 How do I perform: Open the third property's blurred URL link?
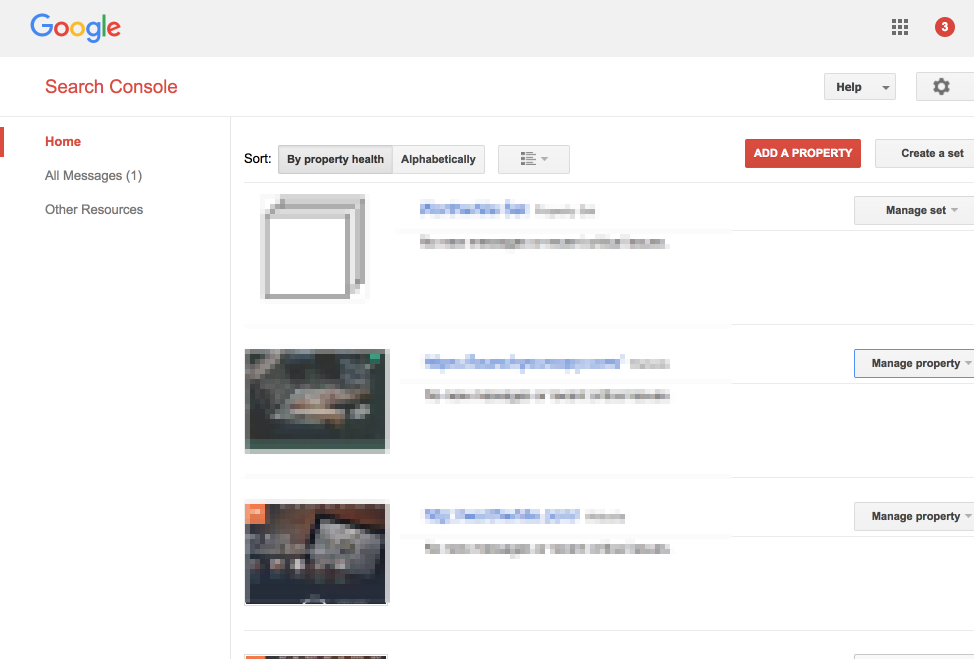pos(502,516)
